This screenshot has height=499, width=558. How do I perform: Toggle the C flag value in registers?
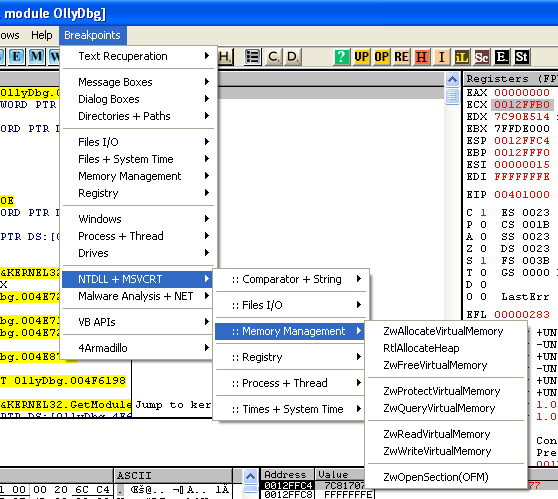pyautogui.click(x=483, y=212)
